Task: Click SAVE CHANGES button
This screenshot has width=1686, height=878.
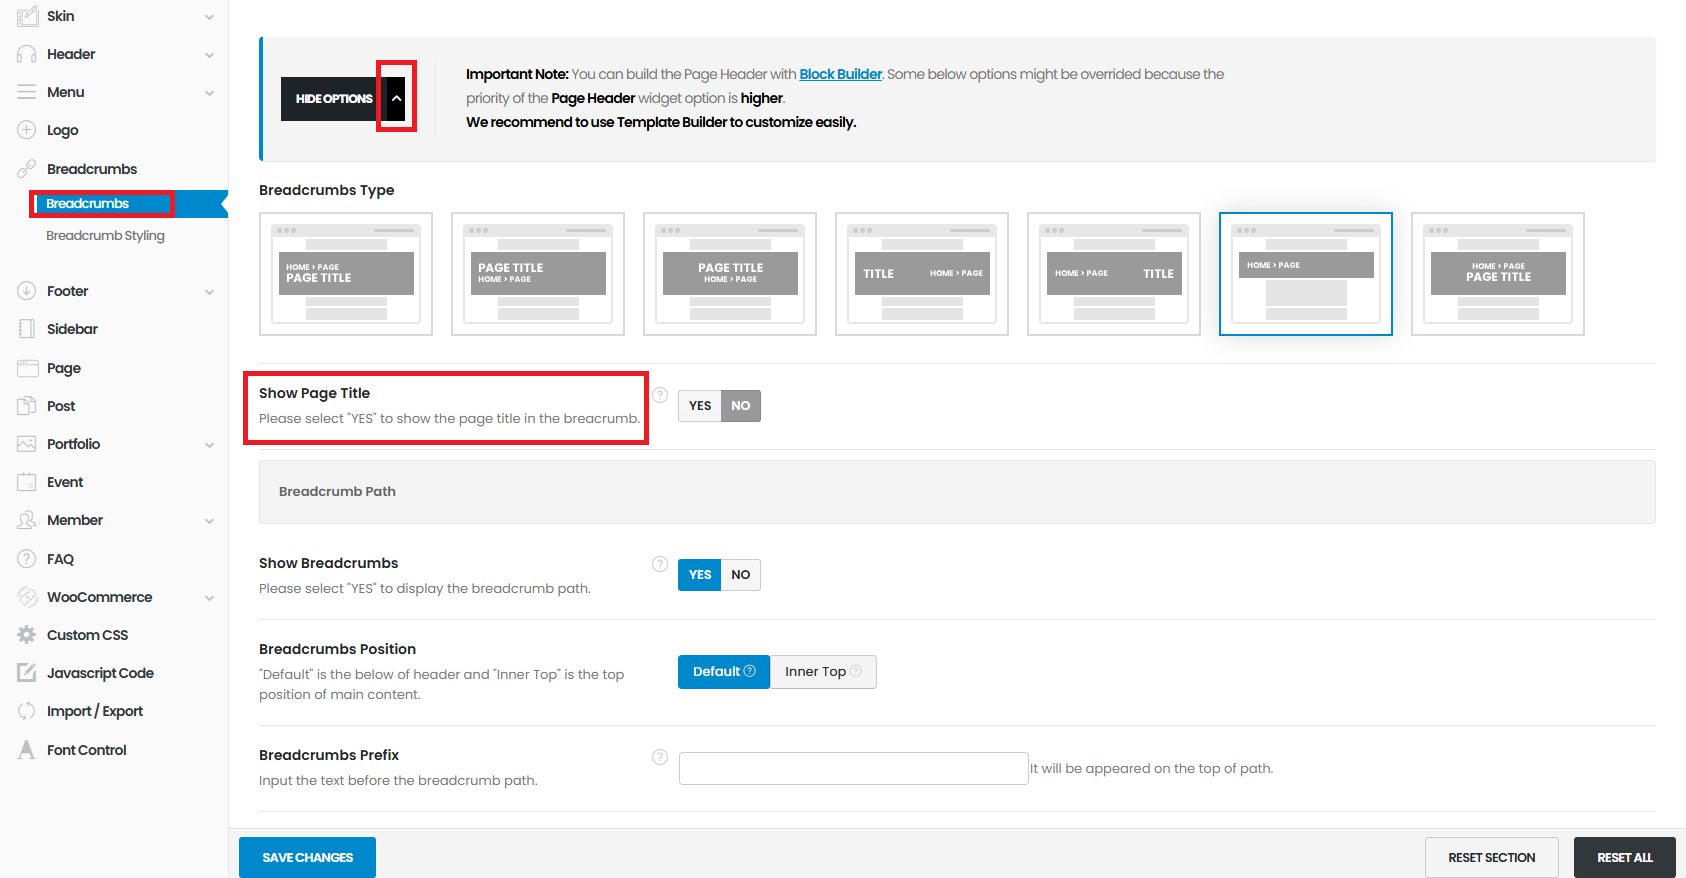Action: click(x=307, y=858)
